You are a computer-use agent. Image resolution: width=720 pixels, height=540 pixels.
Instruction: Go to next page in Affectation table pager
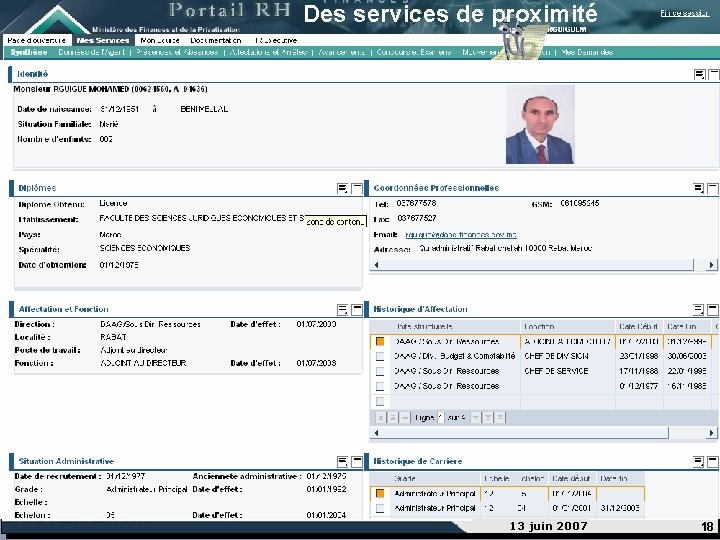pos(488,417)
